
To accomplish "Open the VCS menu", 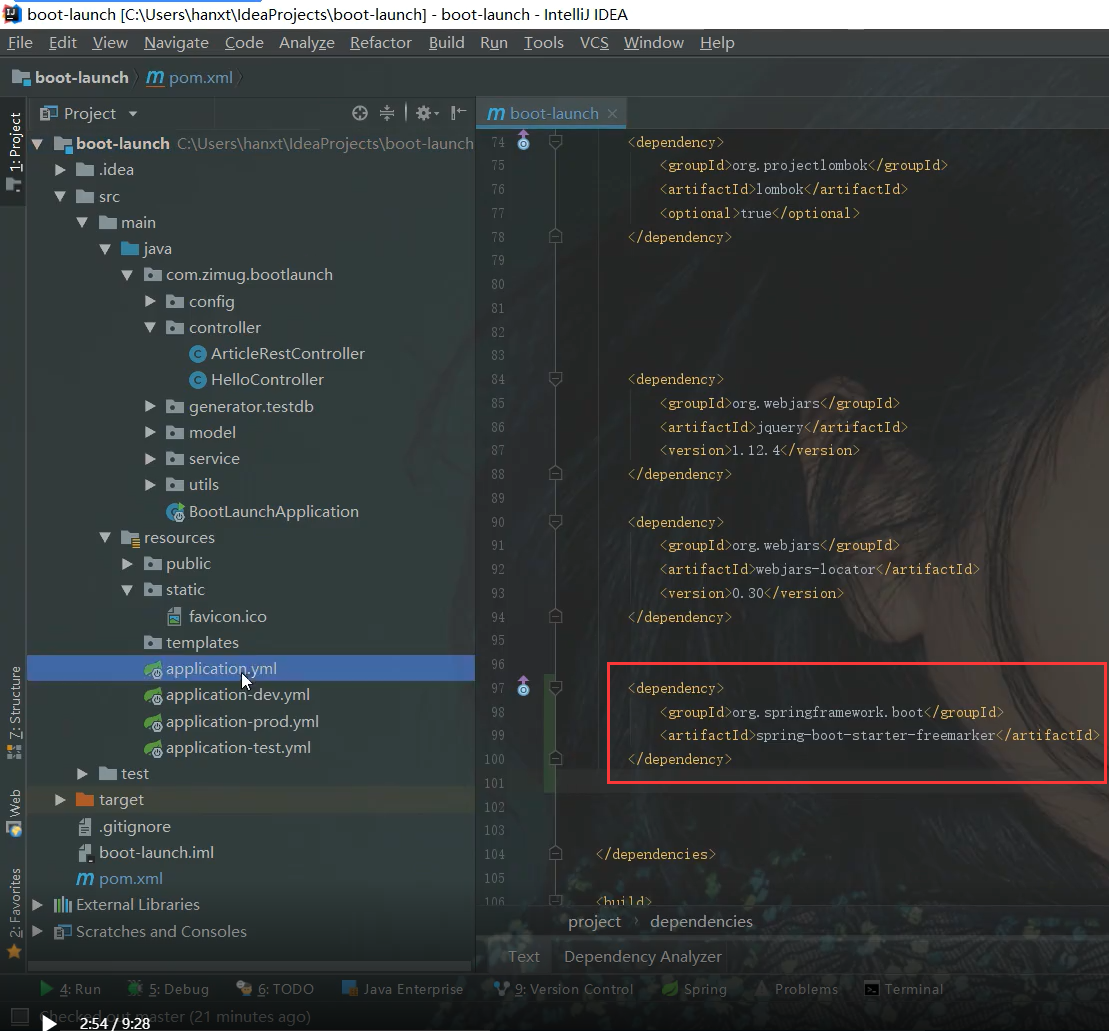I will [594, 42].
